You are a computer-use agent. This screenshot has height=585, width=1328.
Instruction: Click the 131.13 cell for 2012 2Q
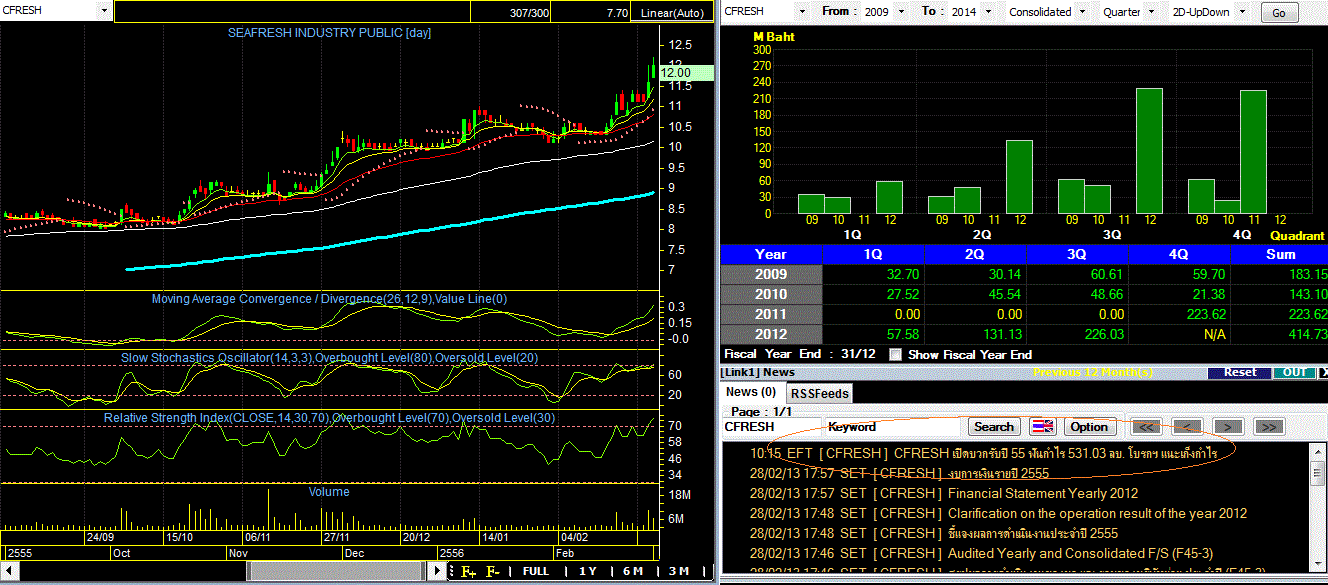[975, 334]
